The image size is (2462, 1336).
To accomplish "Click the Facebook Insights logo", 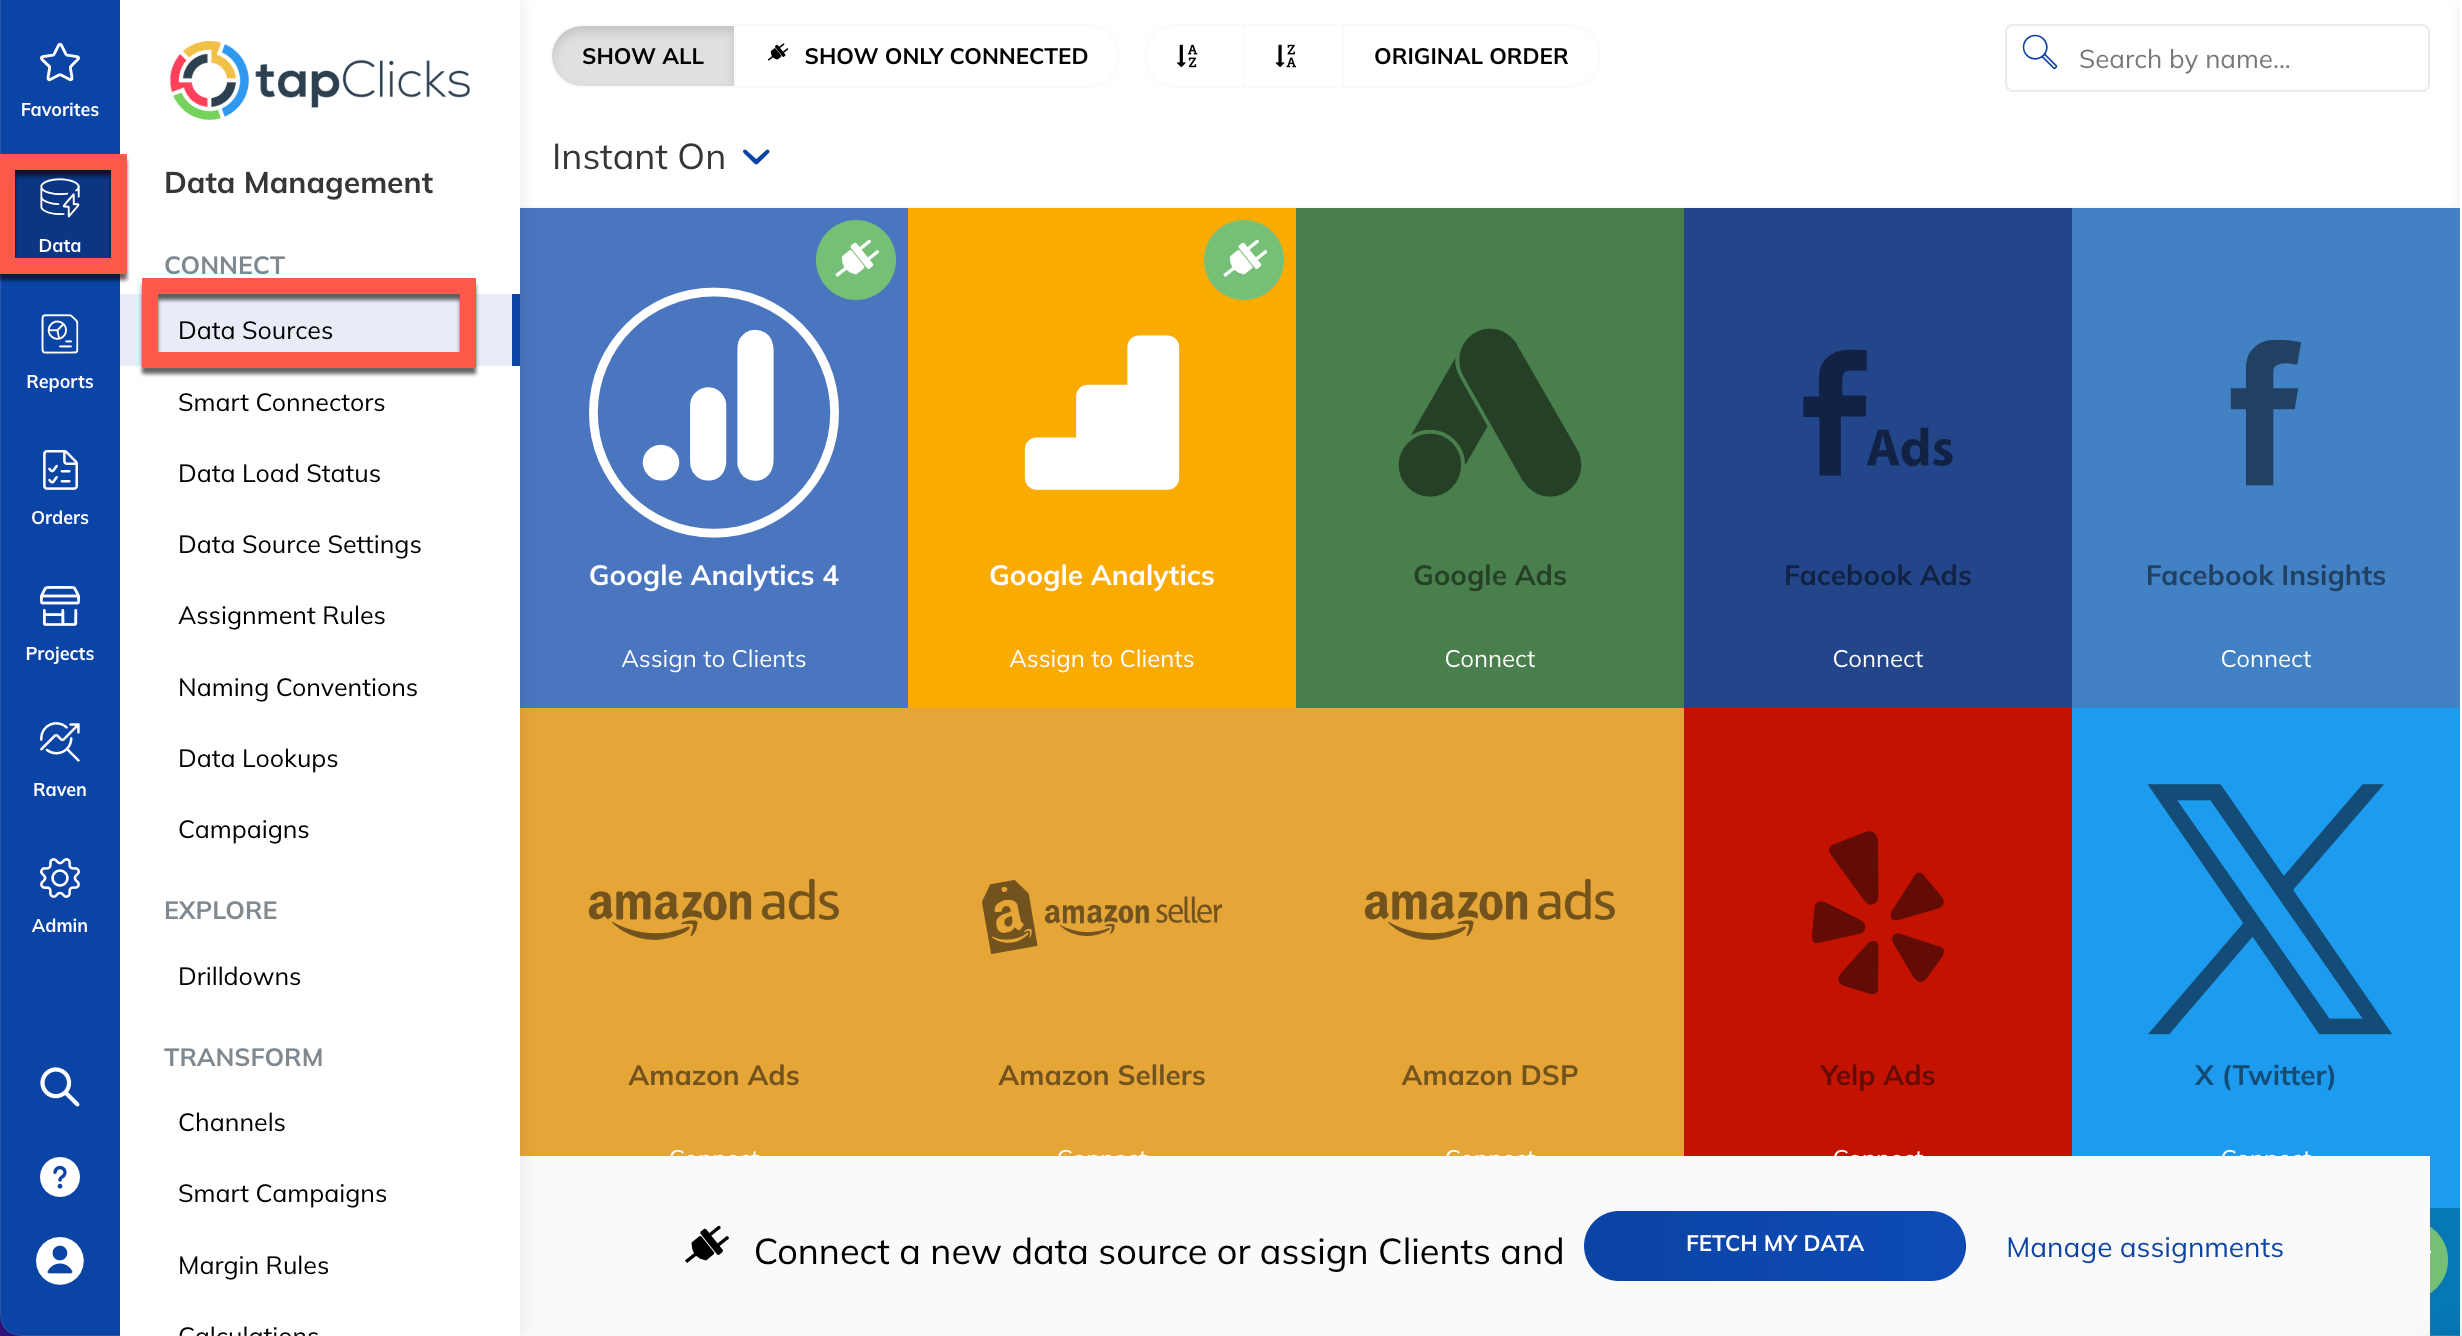I will (2266, 412).
